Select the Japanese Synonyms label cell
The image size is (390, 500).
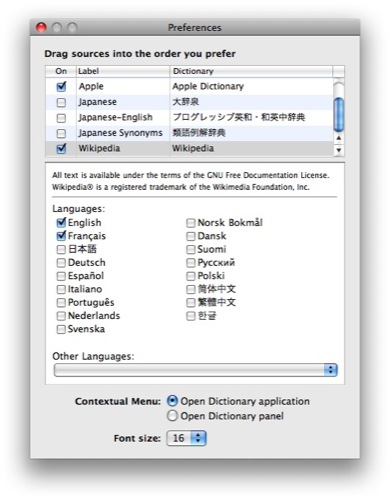click(x=123, y=133)
